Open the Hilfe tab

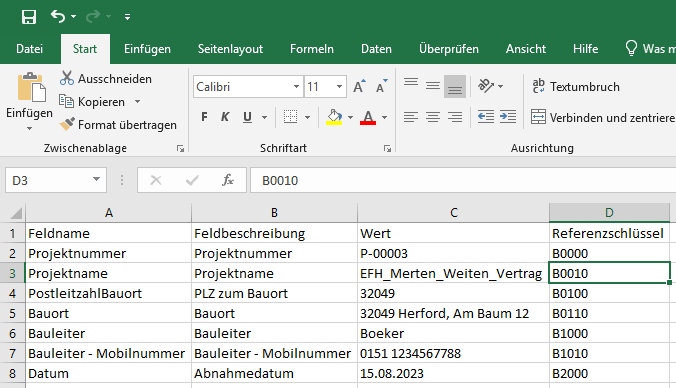(585, 49)
